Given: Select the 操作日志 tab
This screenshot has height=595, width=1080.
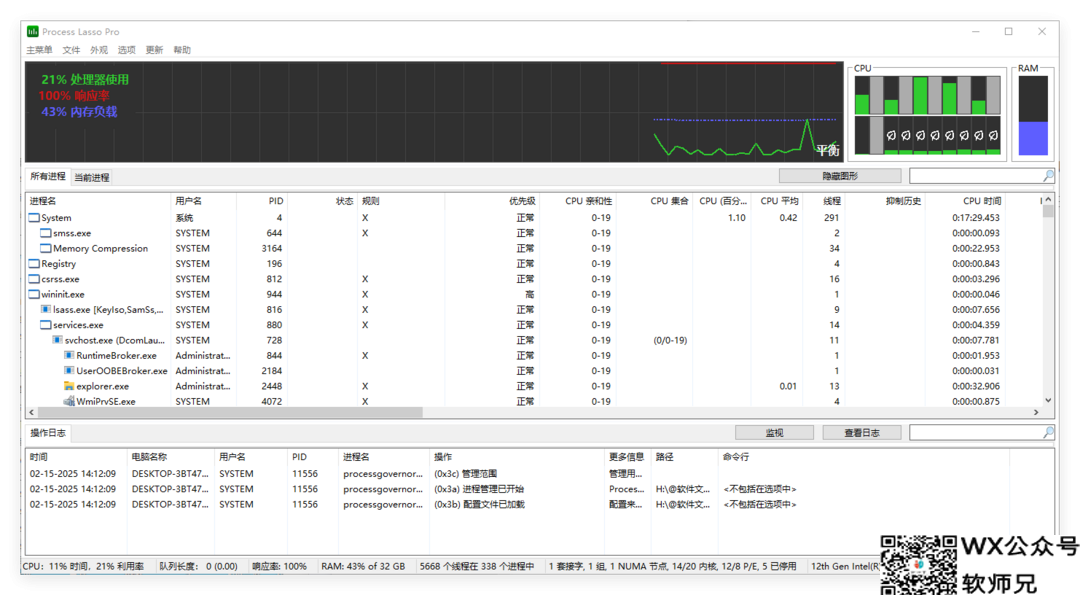Looking at the screenshot, I should click(x=48, y=432).
